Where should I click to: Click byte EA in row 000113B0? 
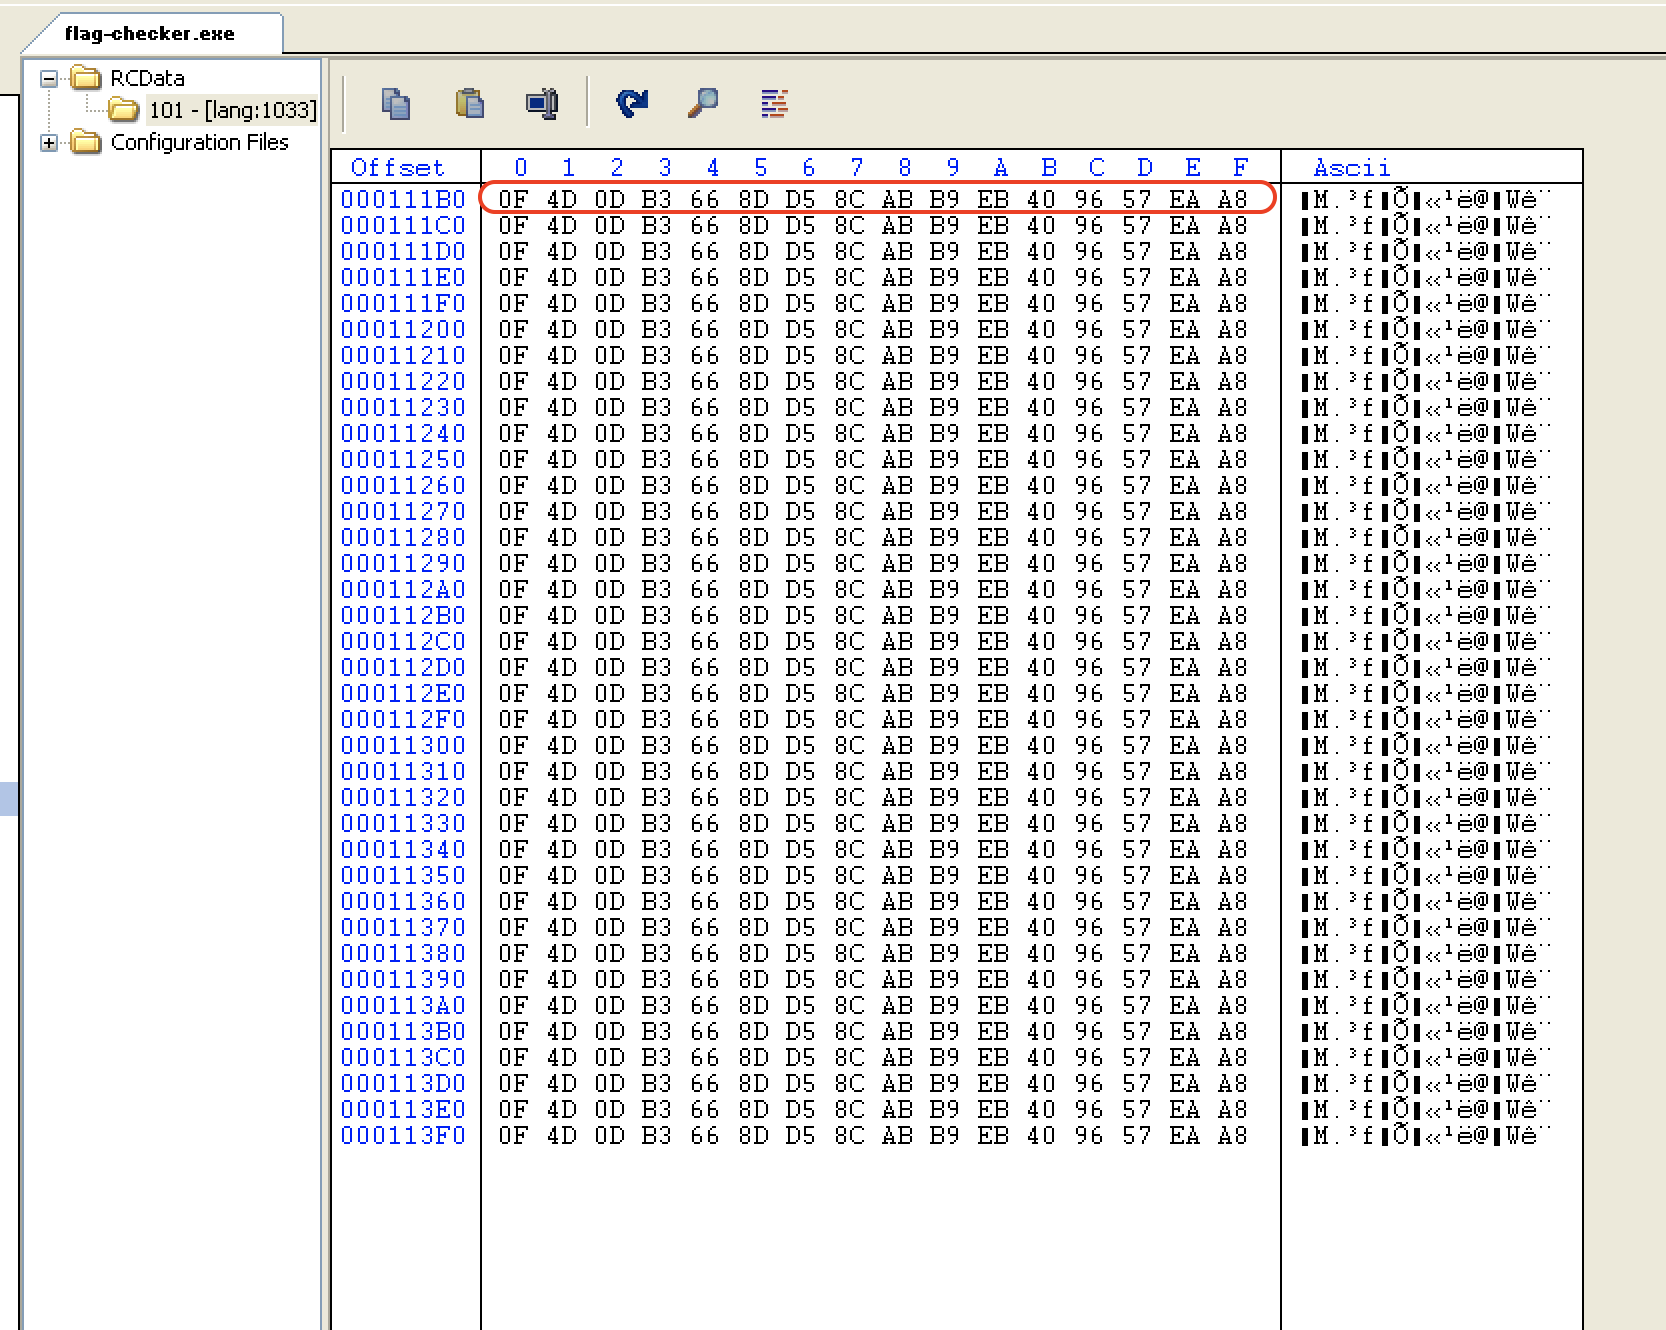click(1185, 1031)
